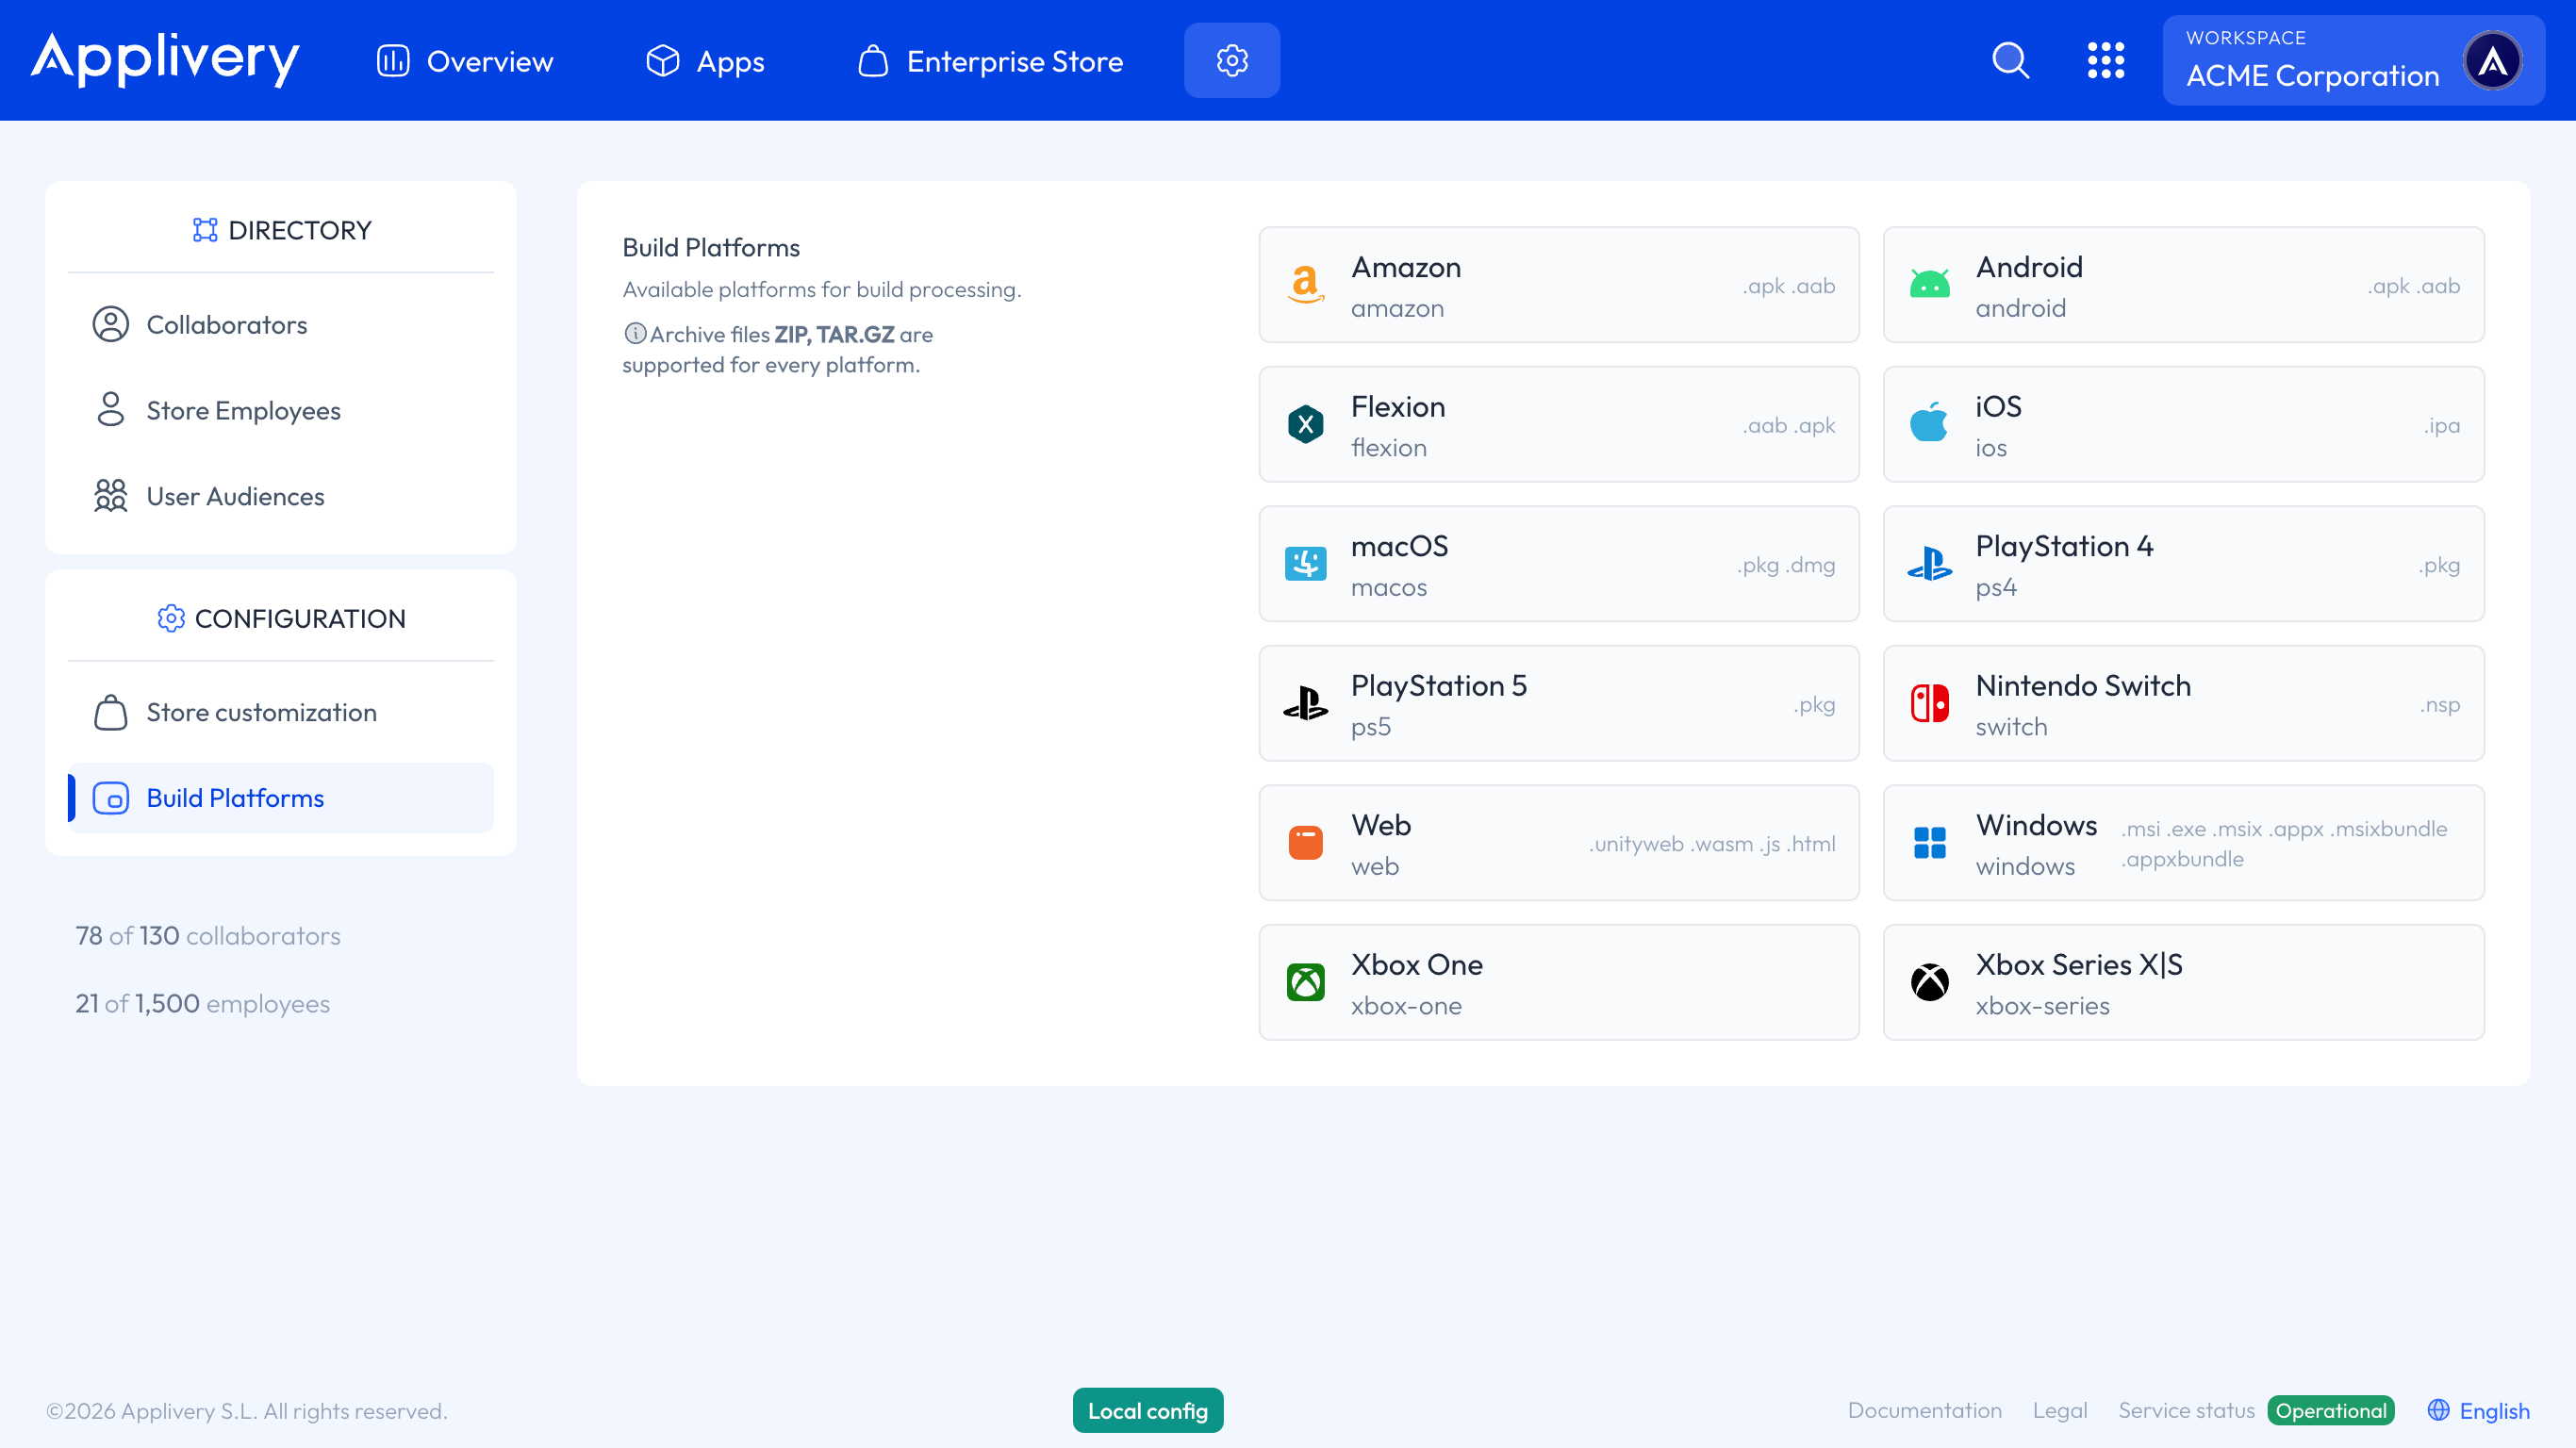Click the PlayStation 4 logo icon
The height and width of the screenshot is (1448, 2576).
click(x=1930, y=564)
